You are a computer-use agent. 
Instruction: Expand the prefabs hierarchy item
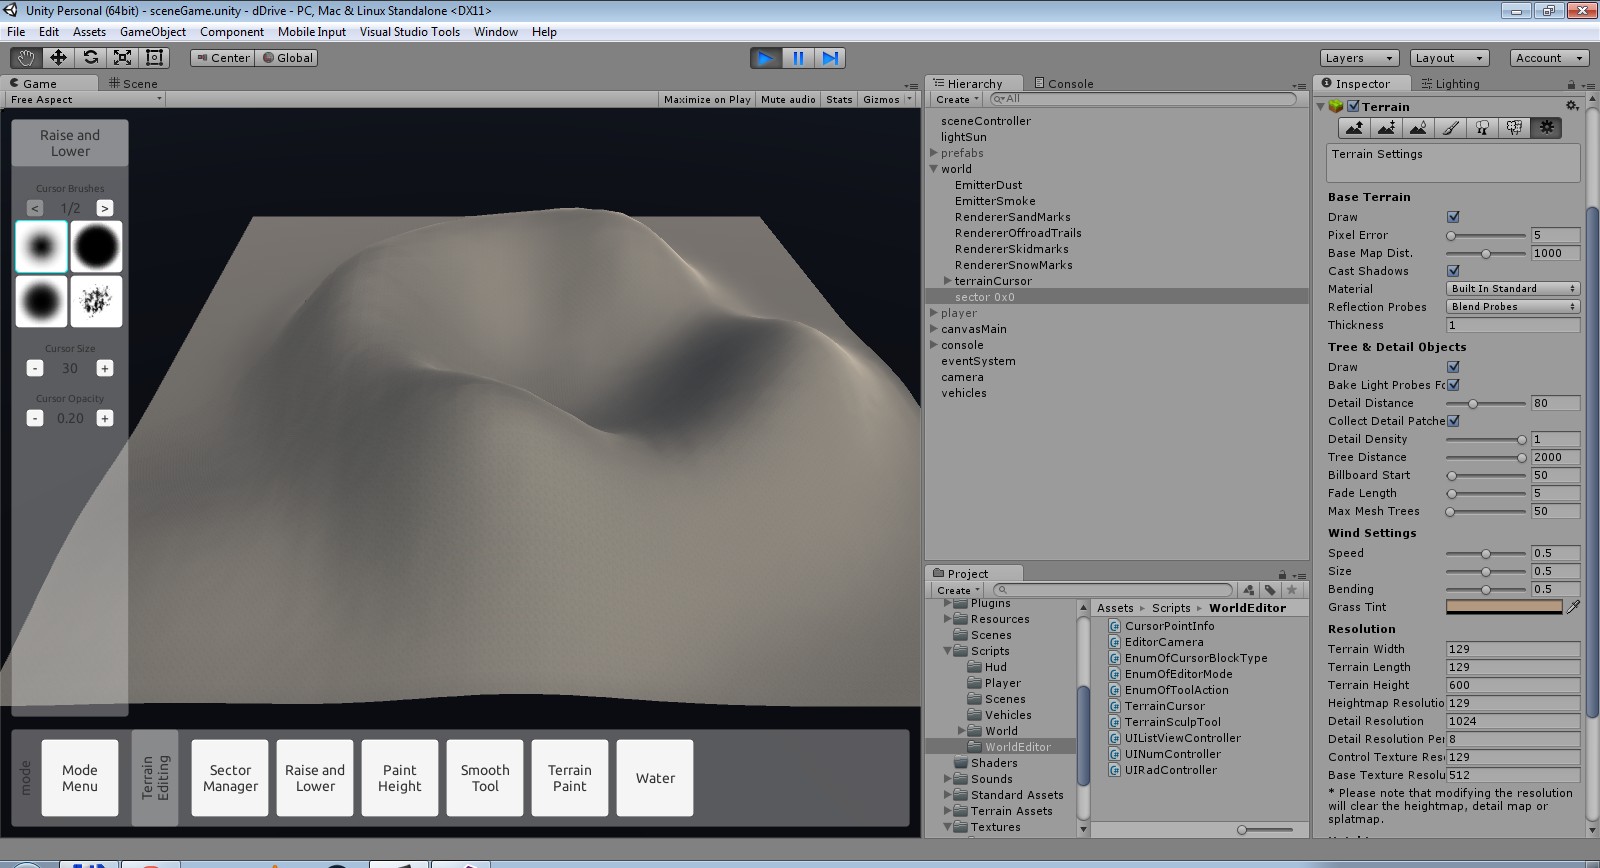934,153
